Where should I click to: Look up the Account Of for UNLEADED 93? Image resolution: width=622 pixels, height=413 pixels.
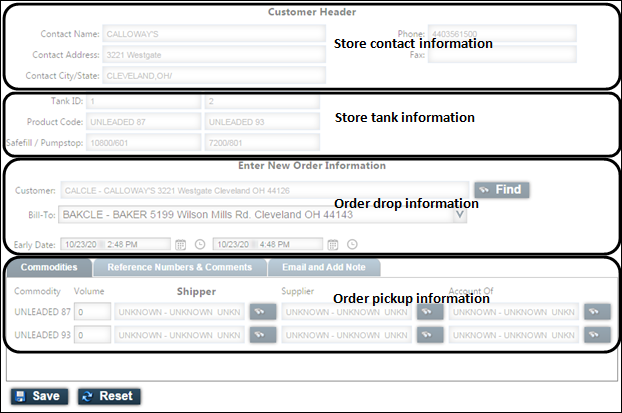pyautogui.click(x=597, y=335)
